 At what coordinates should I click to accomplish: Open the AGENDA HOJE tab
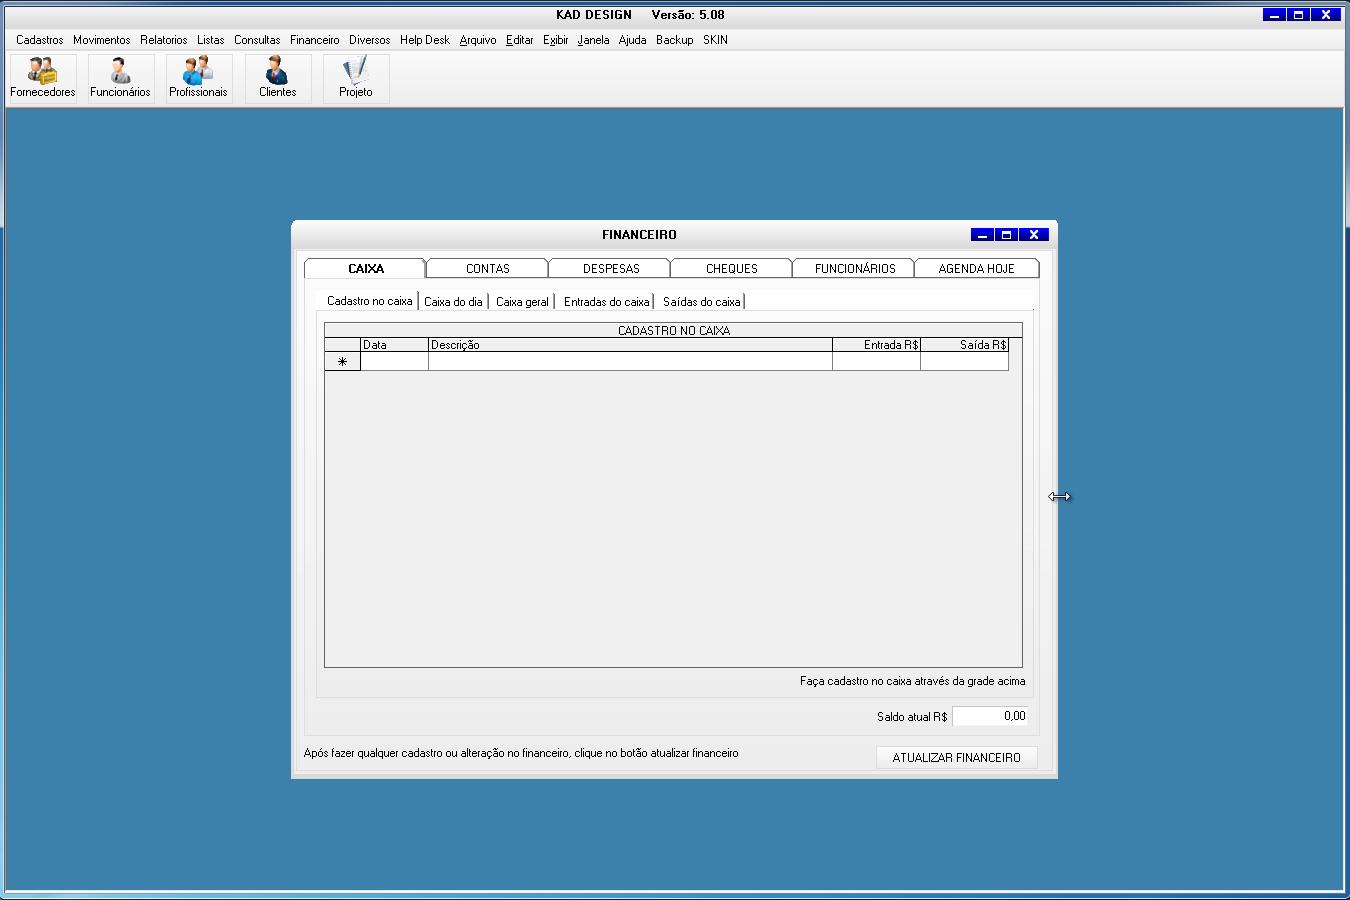tap(977, 268)
